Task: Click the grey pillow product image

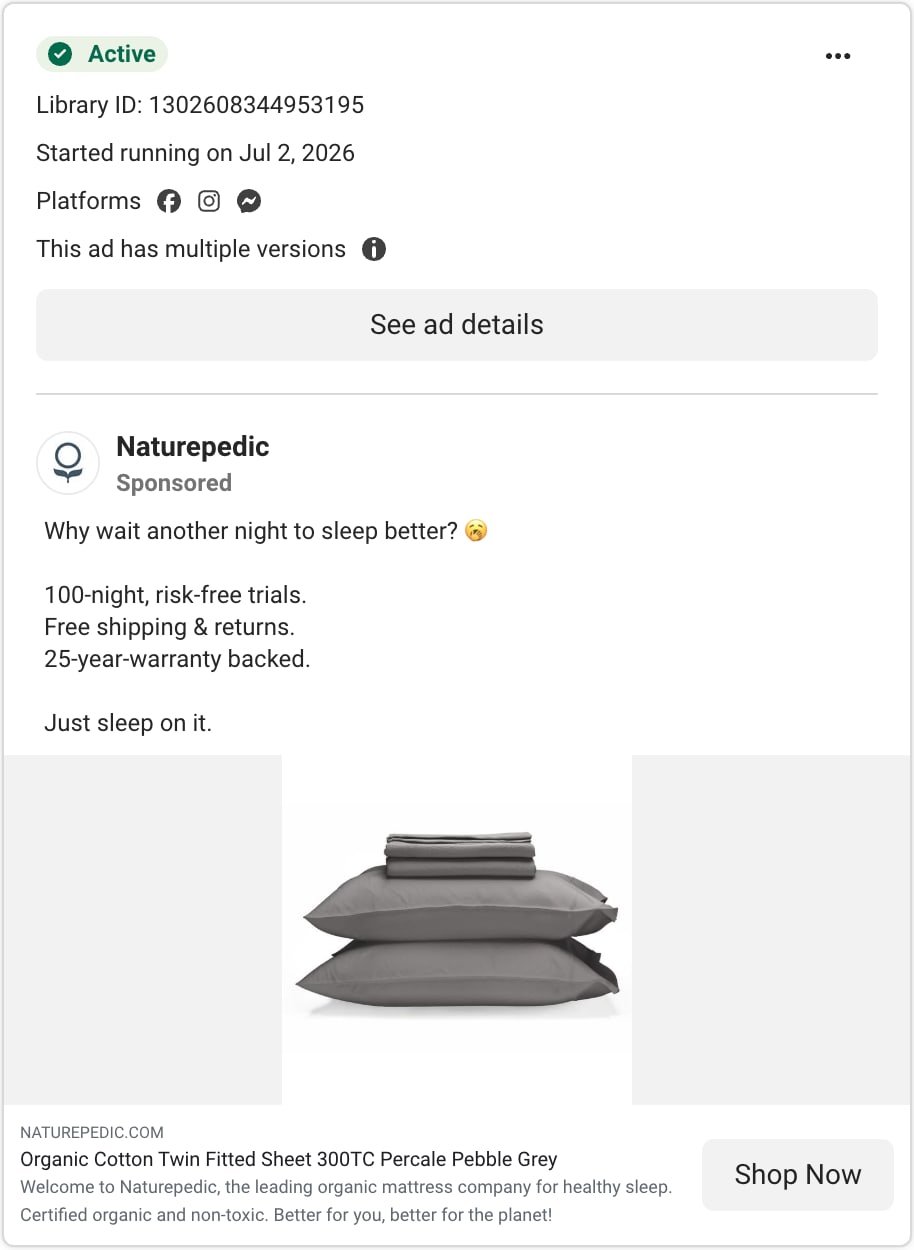Action: tap(457, 930)
